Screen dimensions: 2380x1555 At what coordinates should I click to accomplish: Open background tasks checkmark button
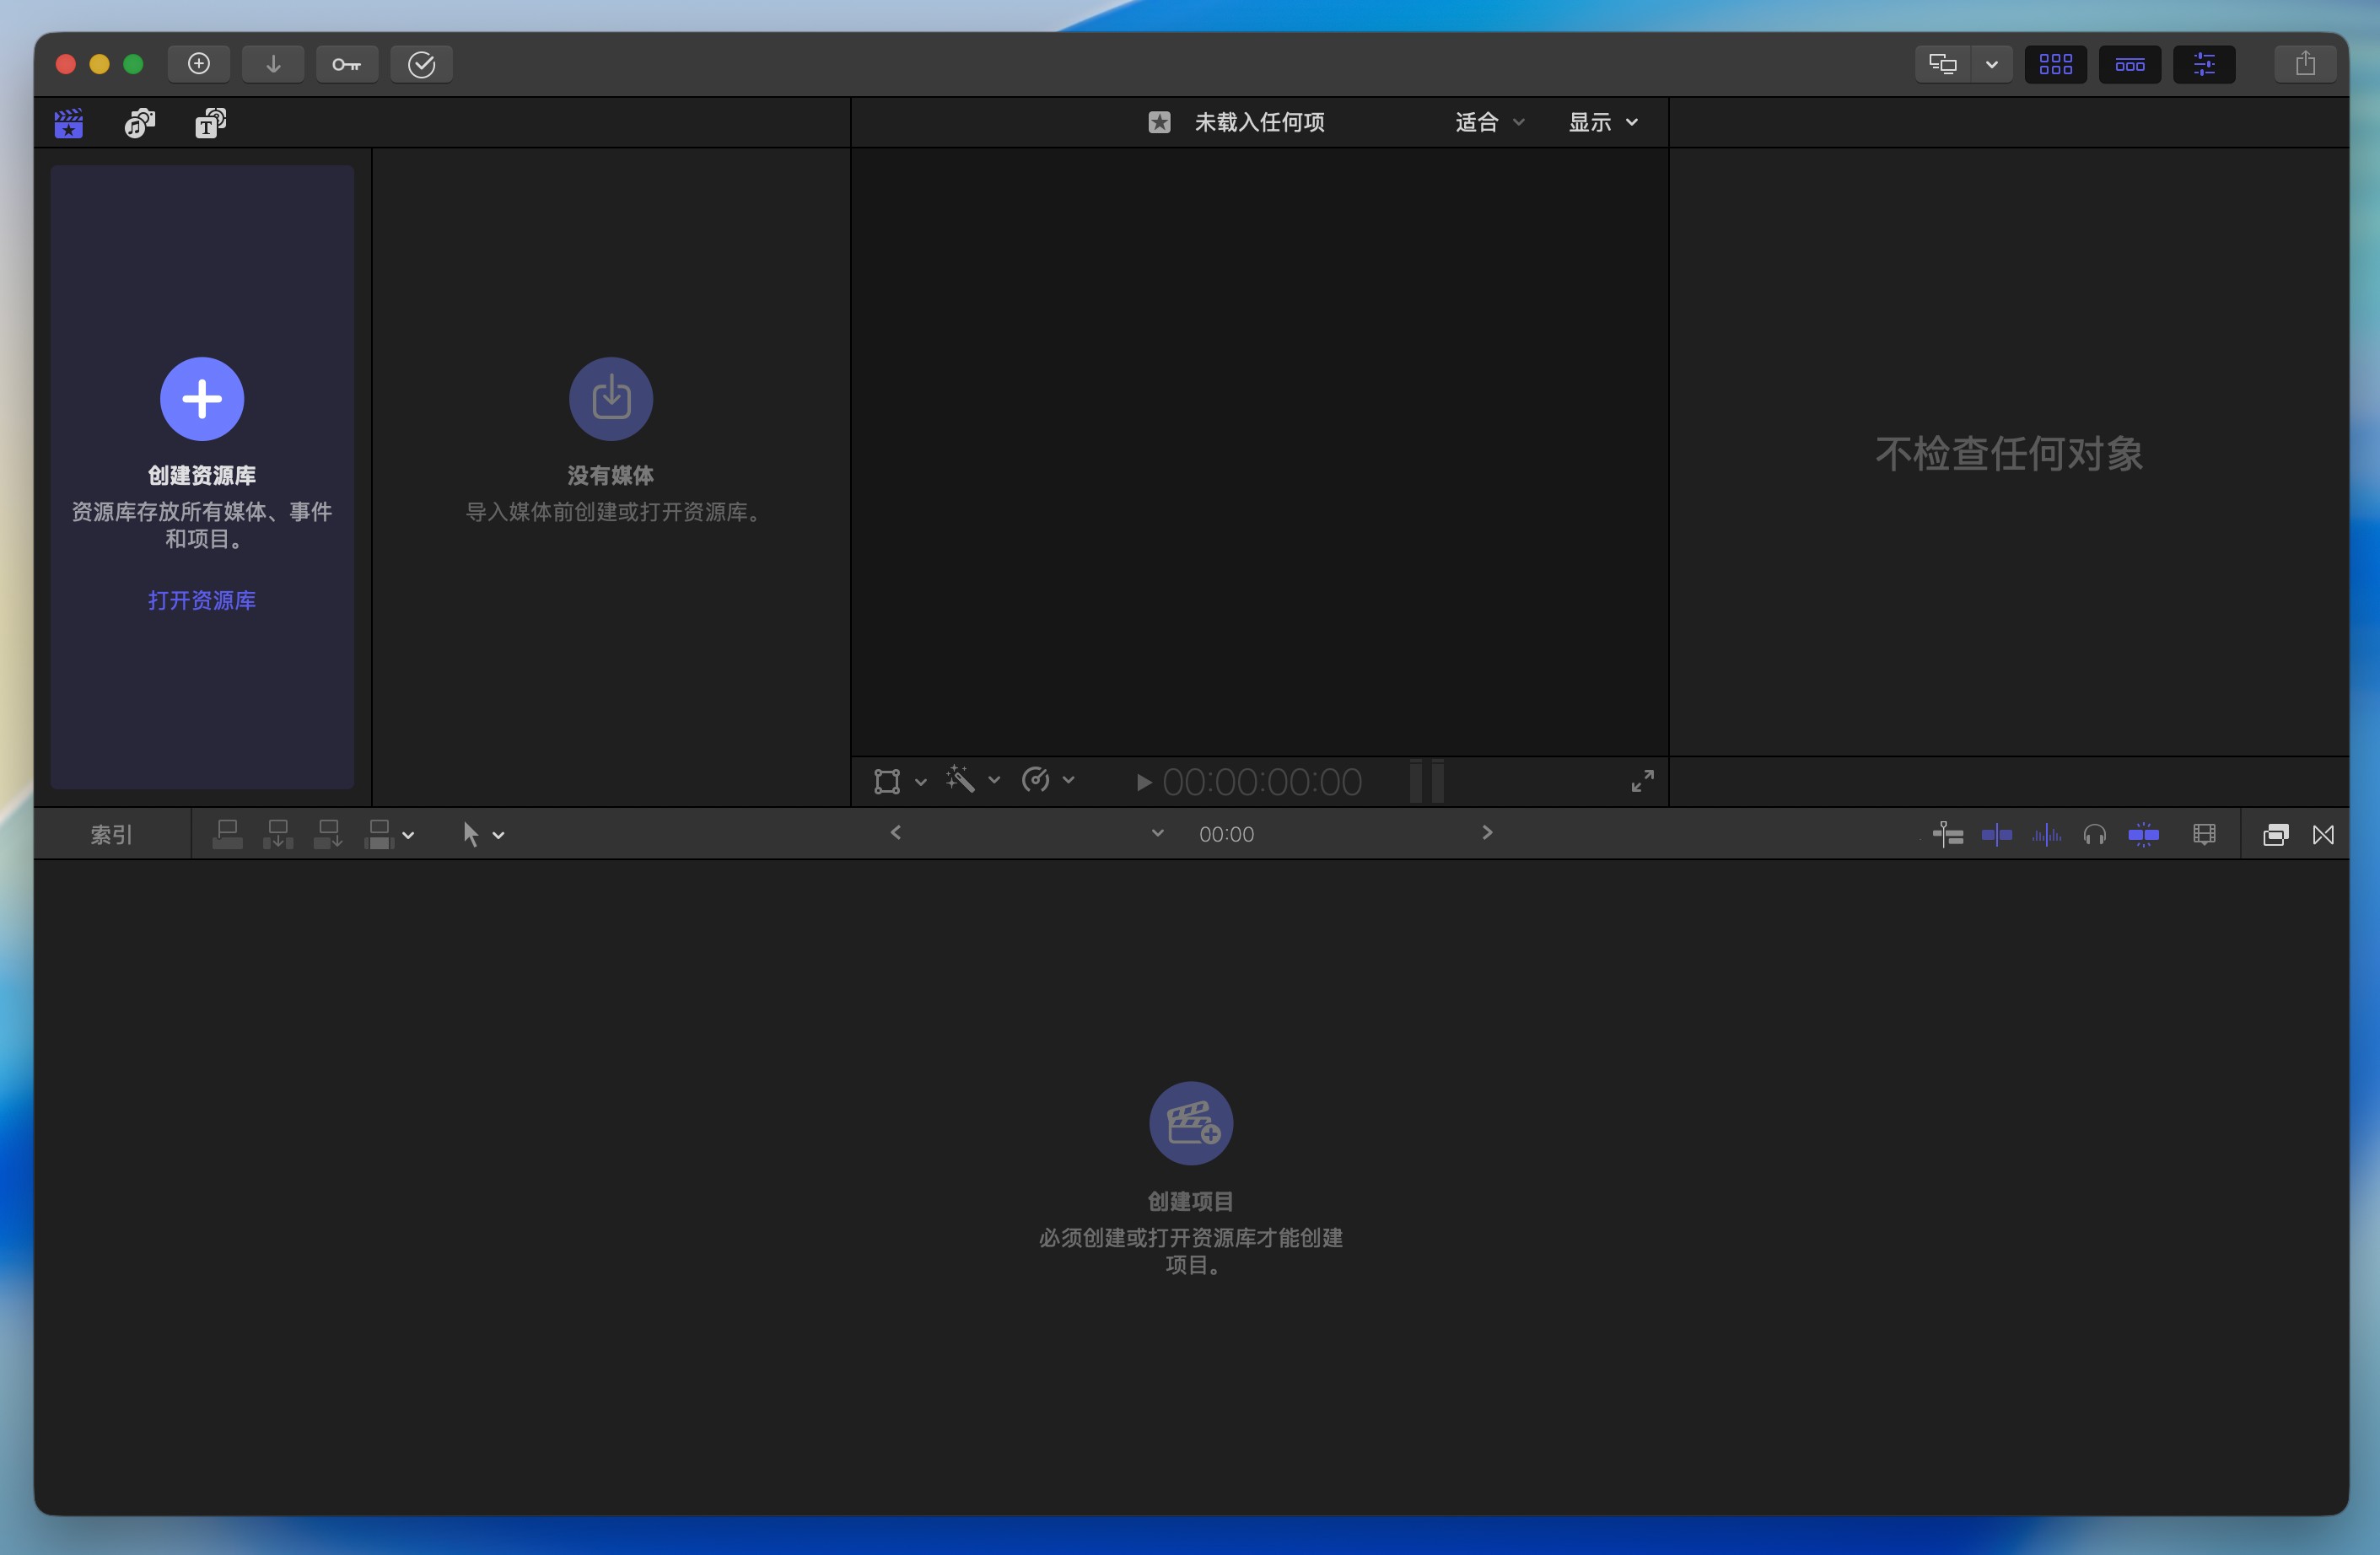[x=421, y=64]
